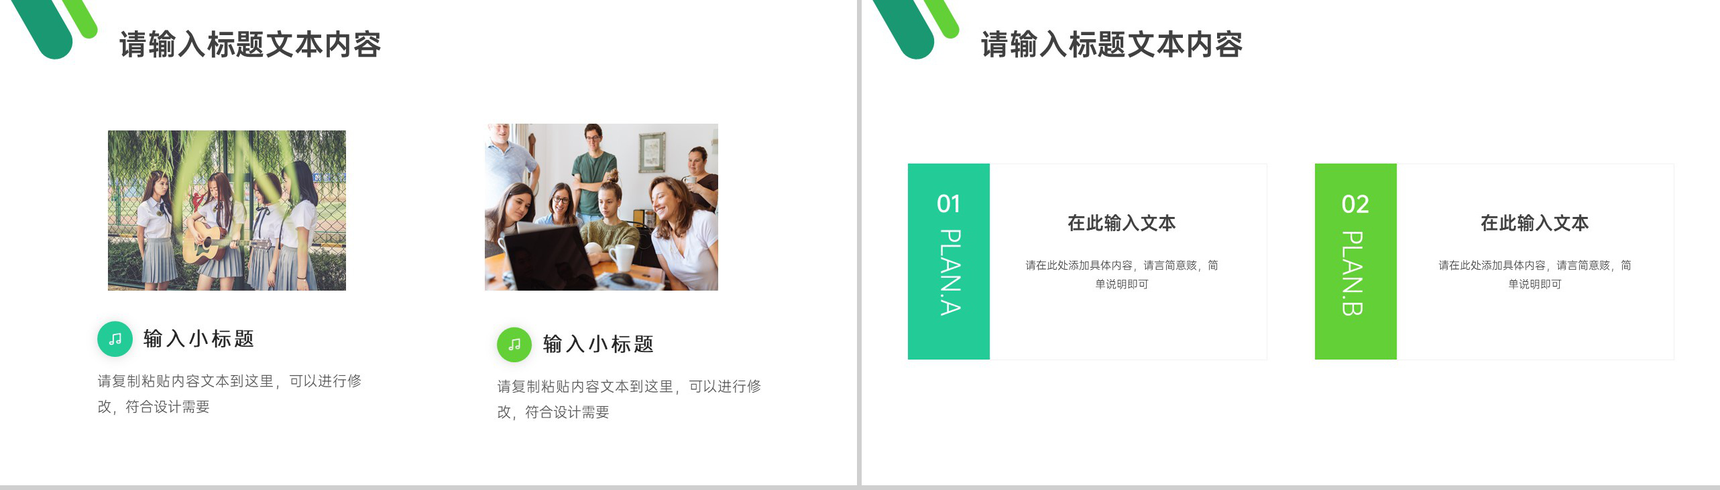Click green stripe logo on left slide
Image resolution: width=1720 pixels, height=490 pixels.
click(55, 27)
